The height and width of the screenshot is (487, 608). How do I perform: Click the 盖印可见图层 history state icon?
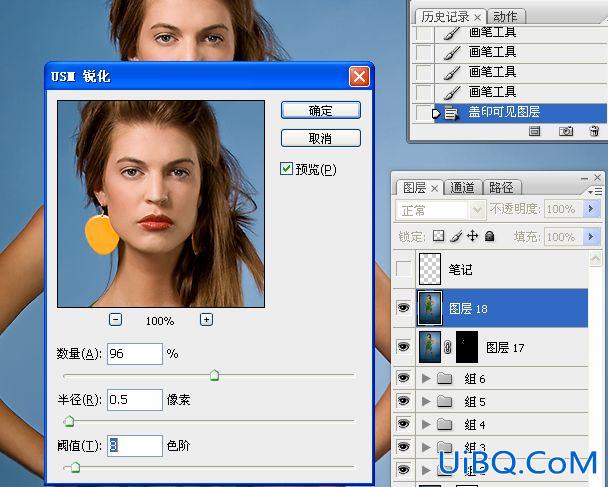pyautogui.click(x=451, y=114)
